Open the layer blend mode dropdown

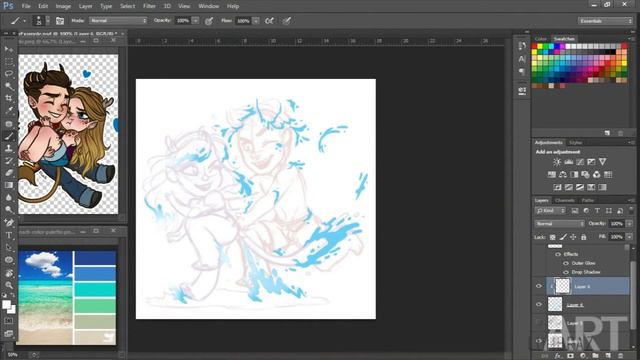[x=560, y=224]
